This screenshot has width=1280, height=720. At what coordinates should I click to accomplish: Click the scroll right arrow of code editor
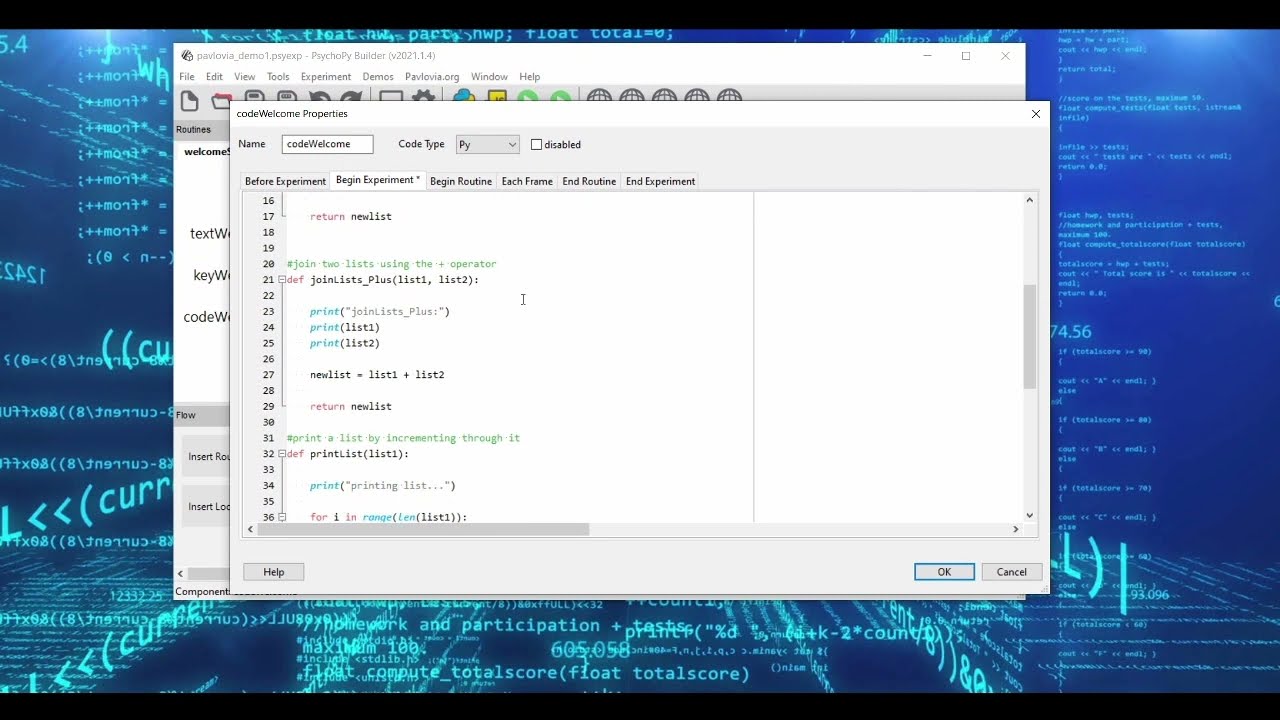point(1015,529)
